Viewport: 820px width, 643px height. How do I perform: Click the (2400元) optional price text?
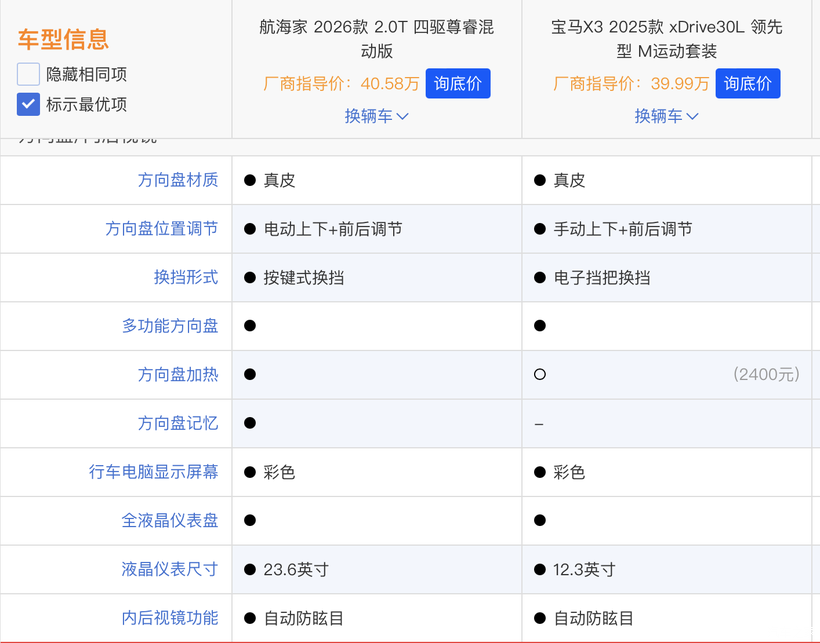click(766, 375)
